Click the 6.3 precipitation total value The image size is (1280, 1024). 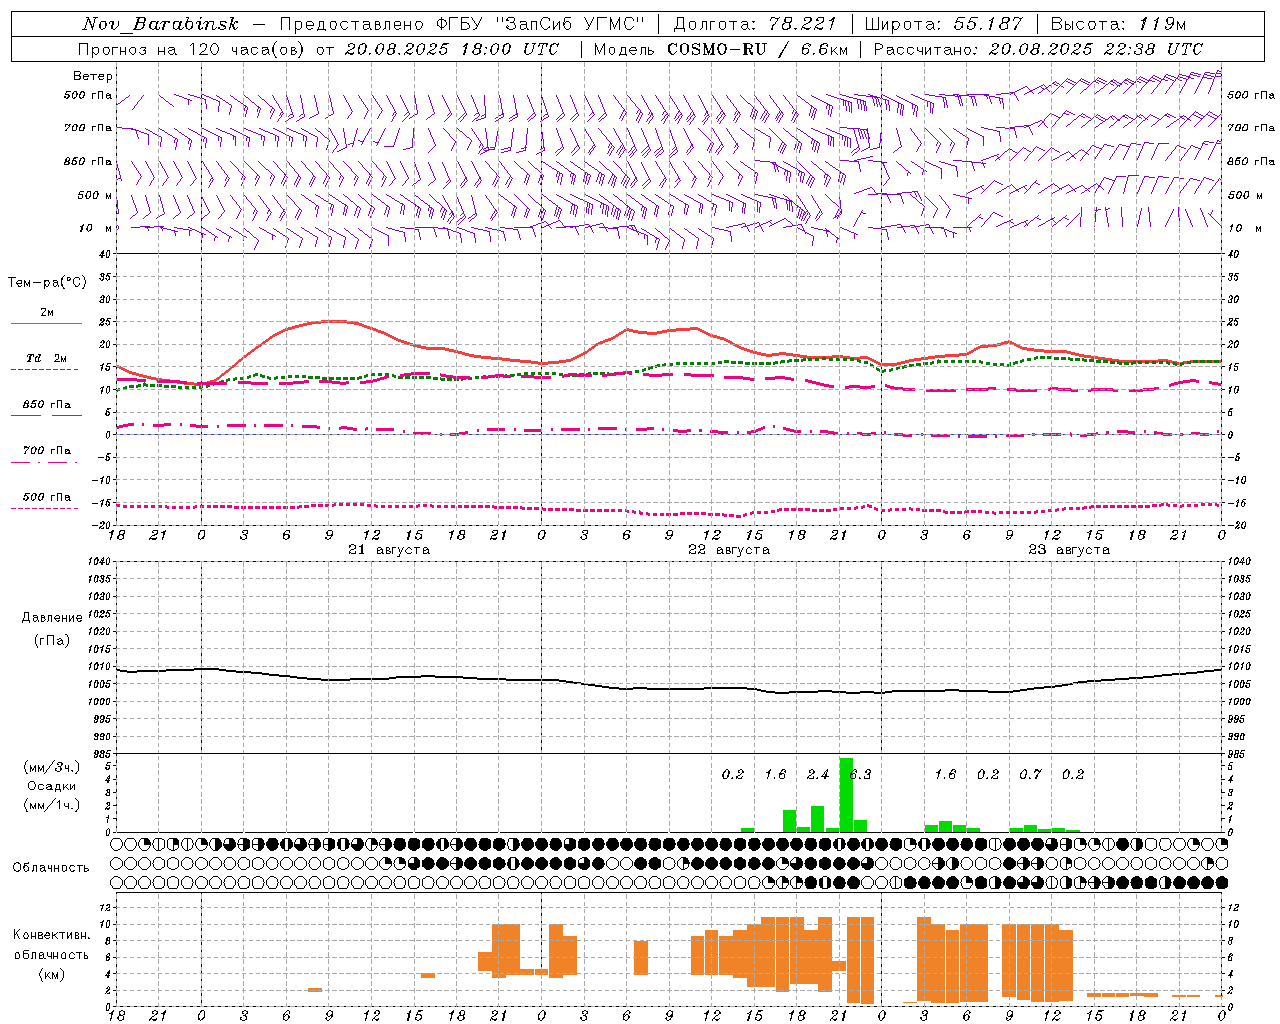860,775
